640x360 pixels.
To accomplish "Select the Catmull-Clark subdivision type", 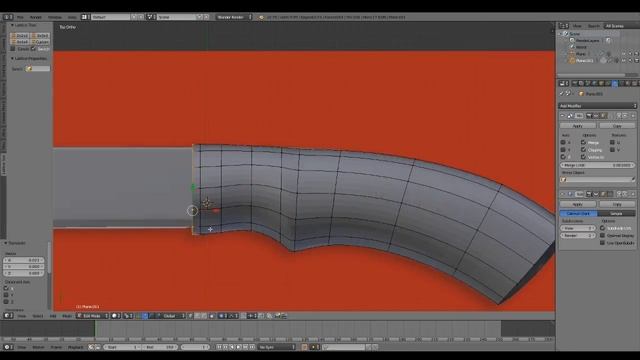I will (578, 213).
